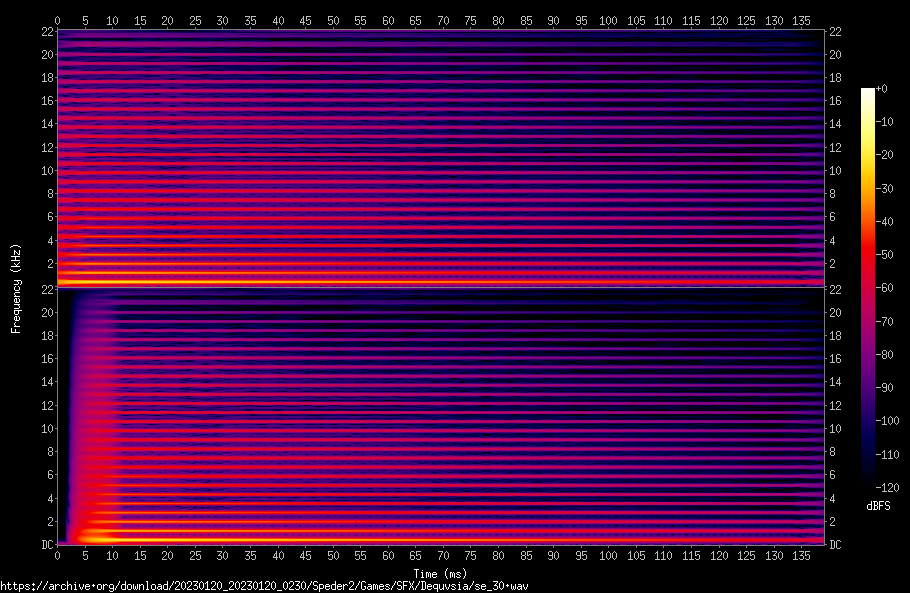Click the "Frequency (kHz)" axis title
This screenshot has height=593, width=910.
[x=16, y=288]
